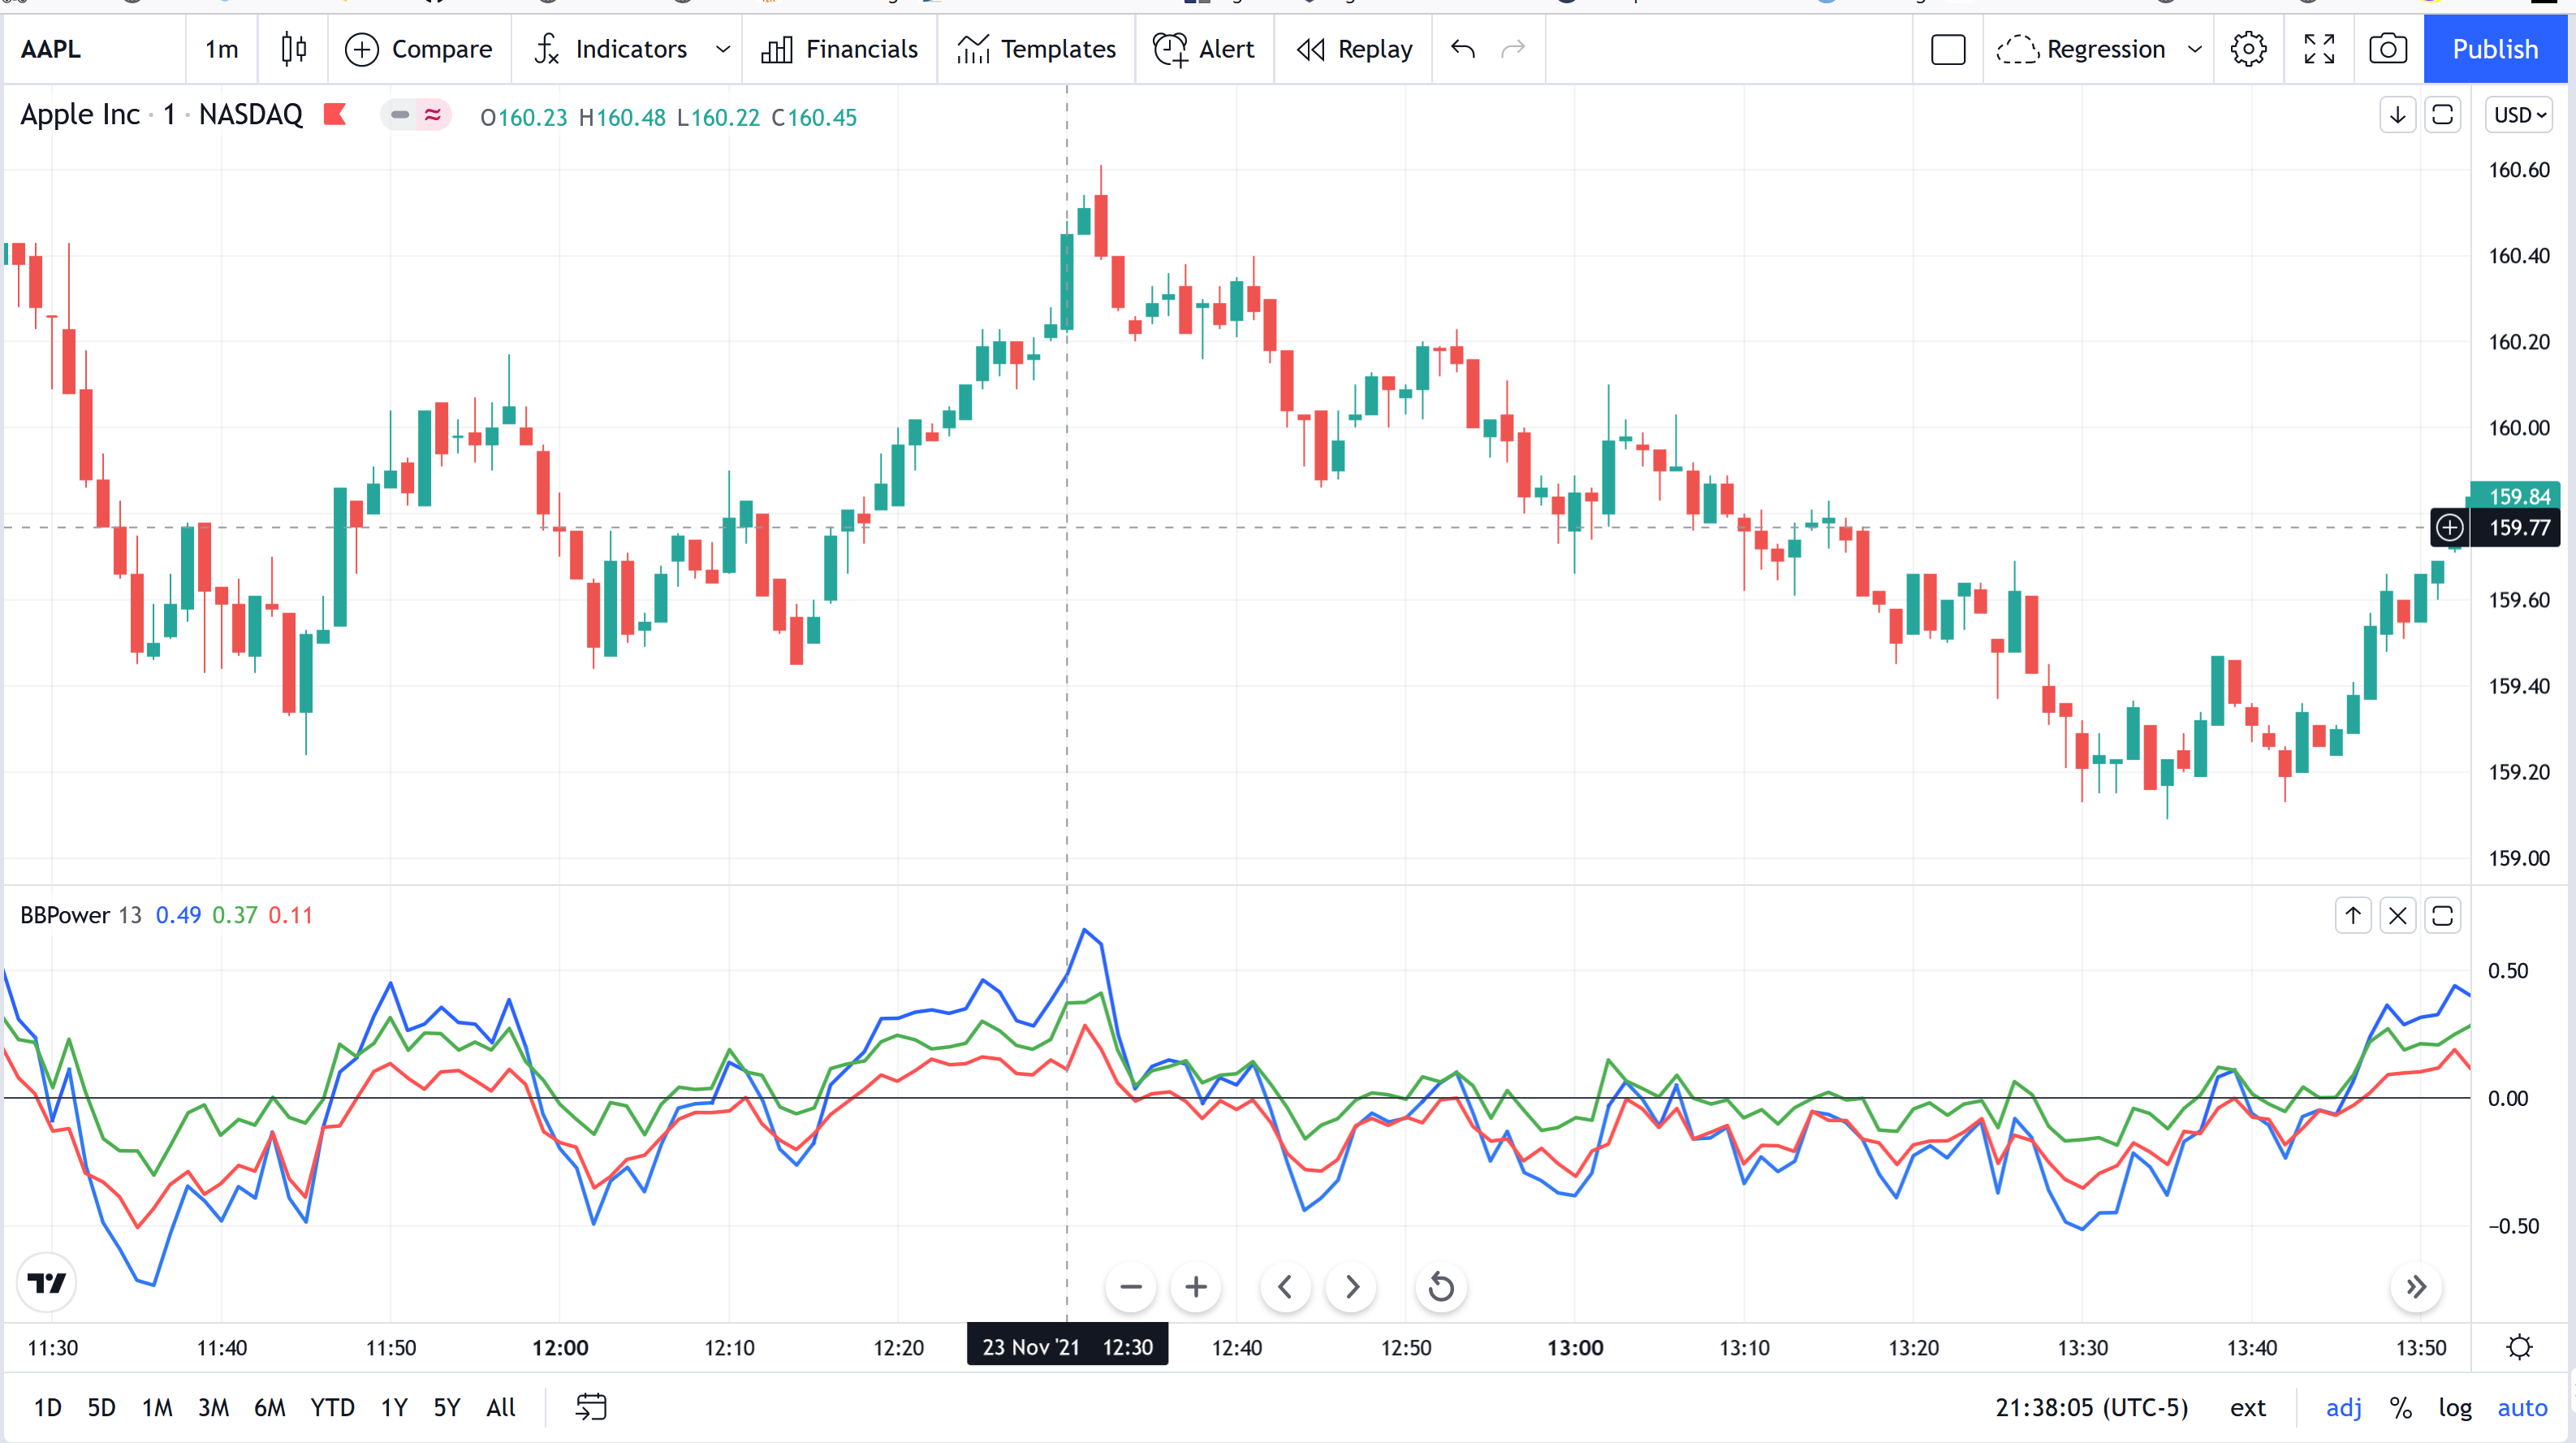The height and width of the screenshot is (1443, 2576).
Task: Maximize the BBPower pane
Action: (x=2442, y=915)
